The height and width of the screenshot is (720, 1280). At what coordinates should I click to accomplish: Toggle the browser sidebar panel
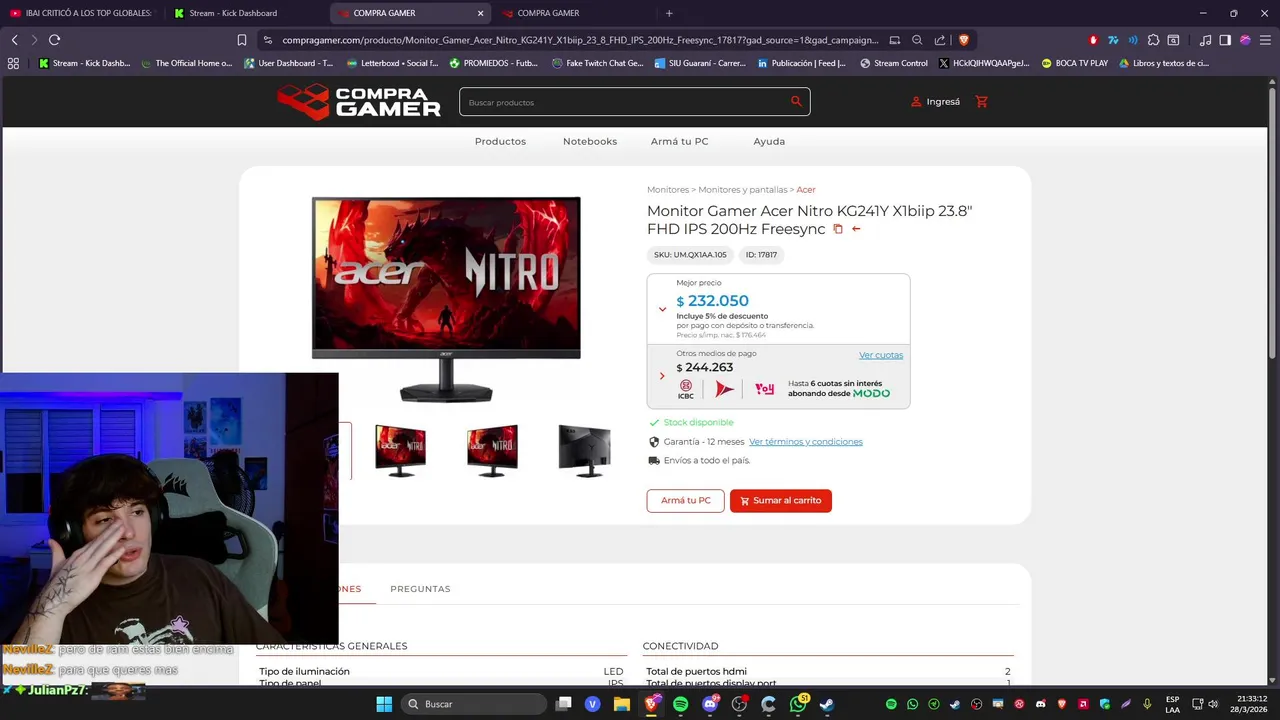(1225, 40)
